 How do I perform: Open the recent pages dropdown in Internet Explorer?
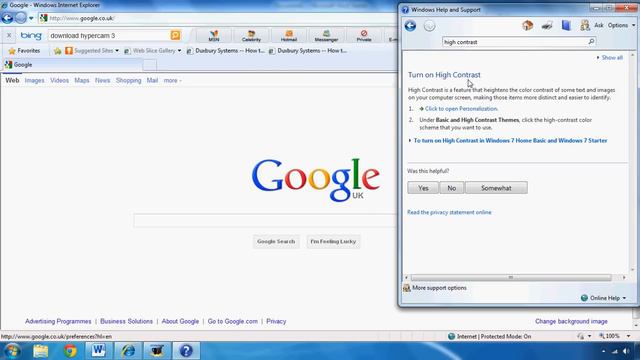pos(31,18)
